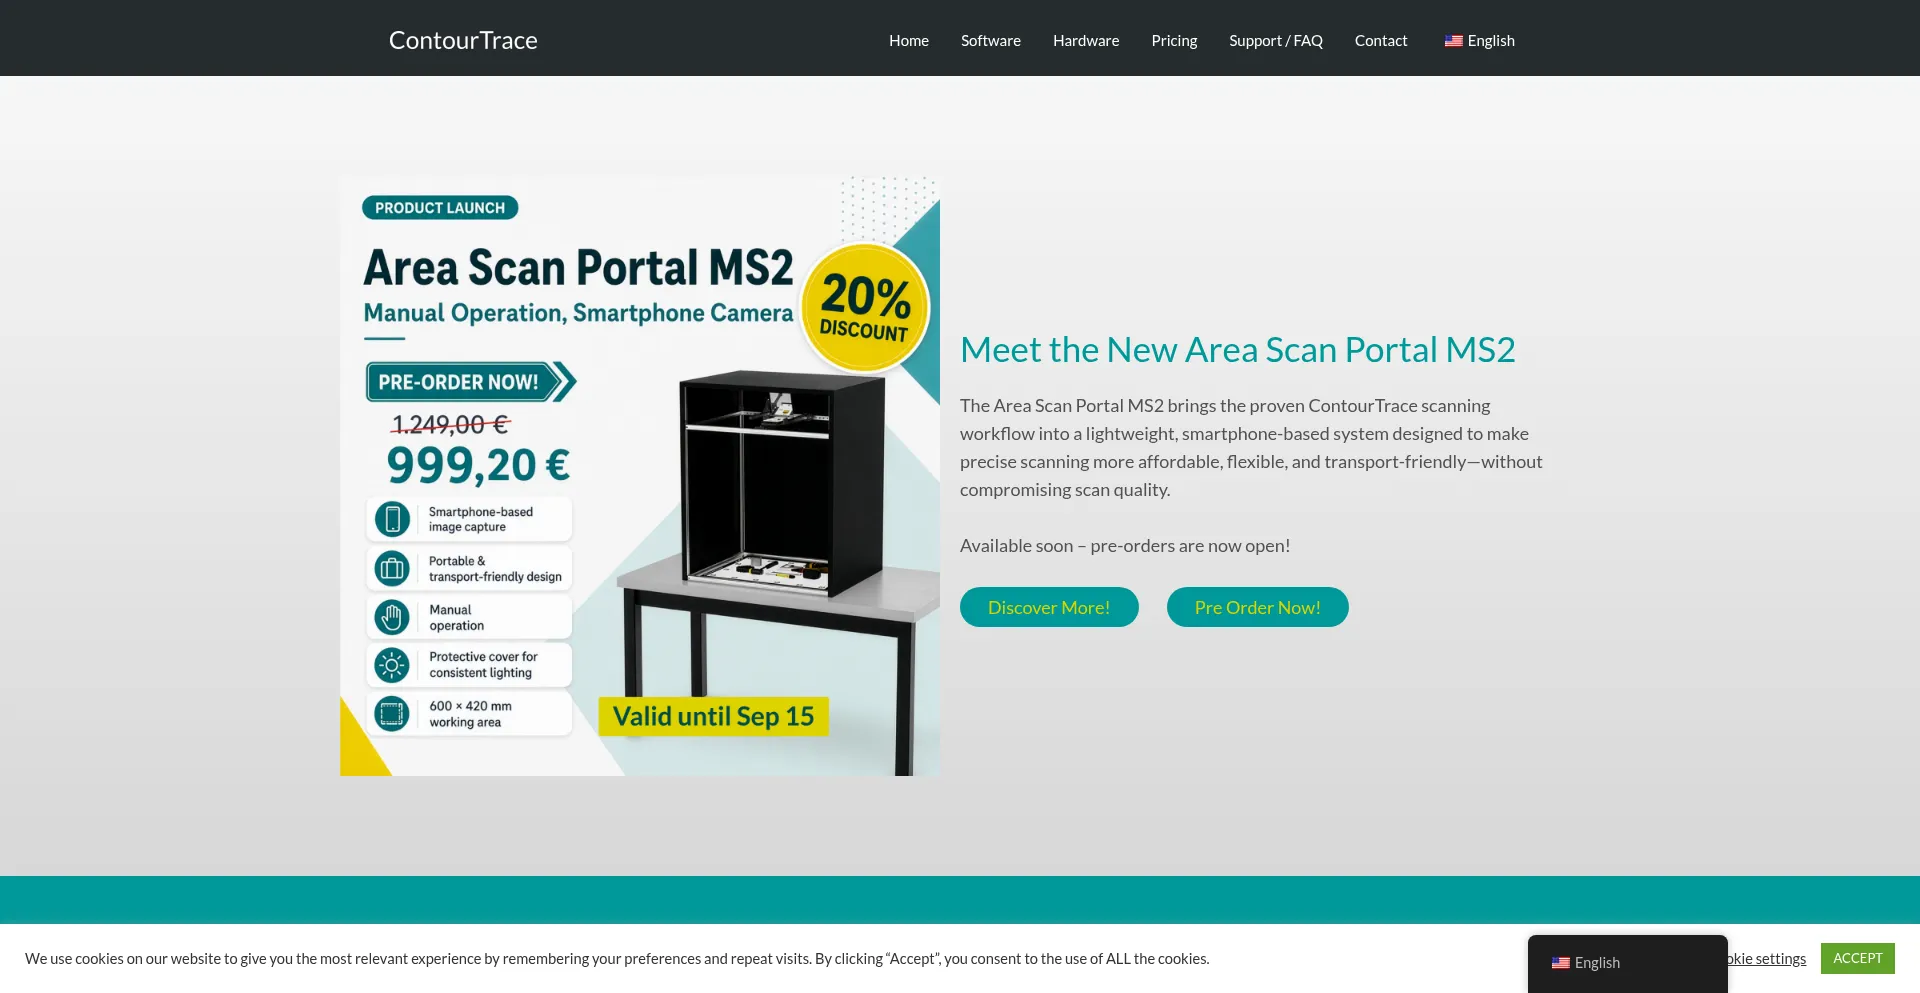Click the manual operation hand icon
The image size is (1920, 993).
click(392, 617)
